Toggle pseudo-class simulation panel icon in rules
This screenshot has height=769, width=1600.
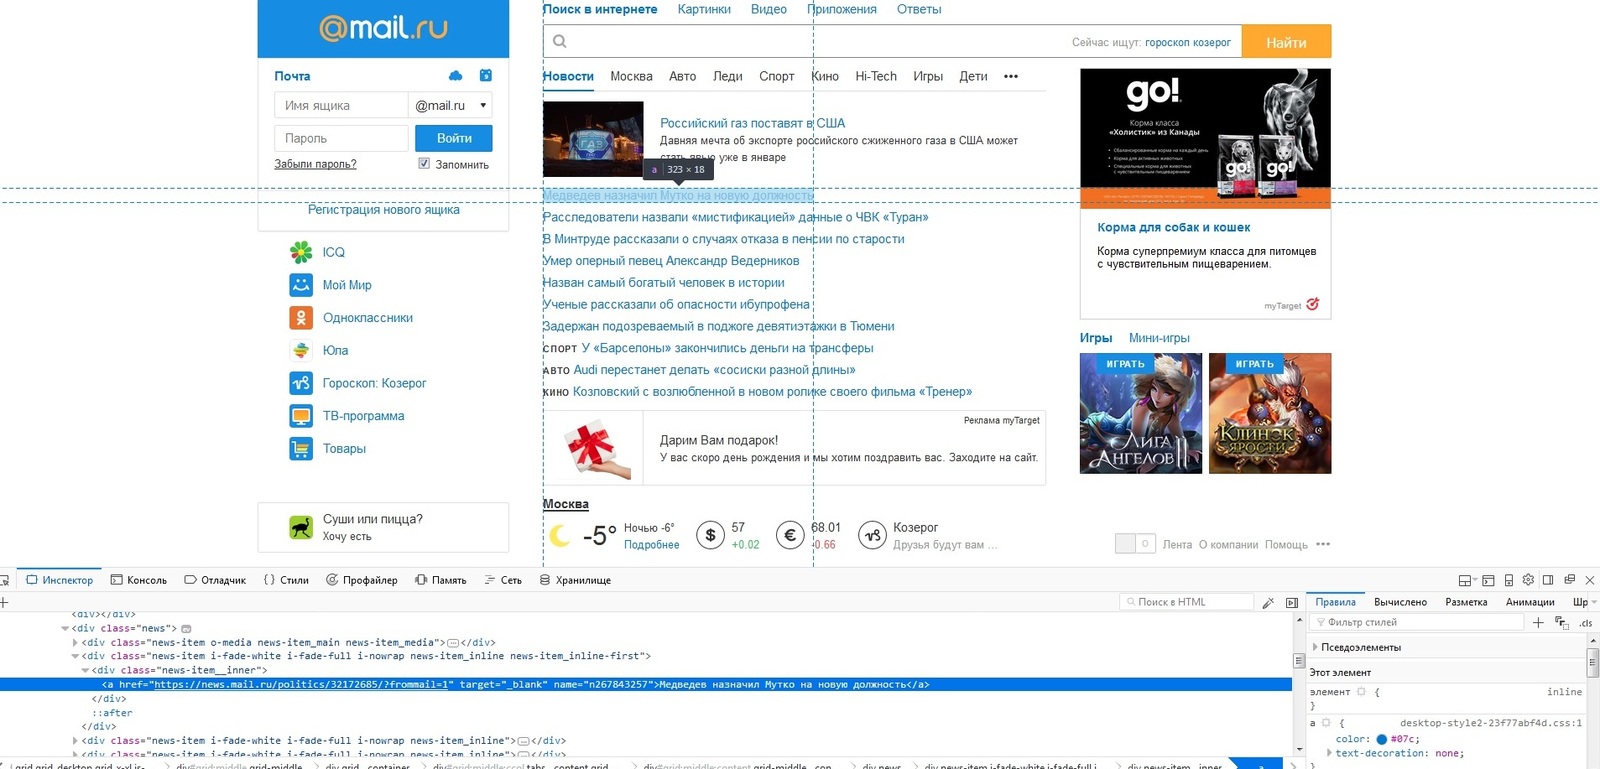click(1562, 623)
